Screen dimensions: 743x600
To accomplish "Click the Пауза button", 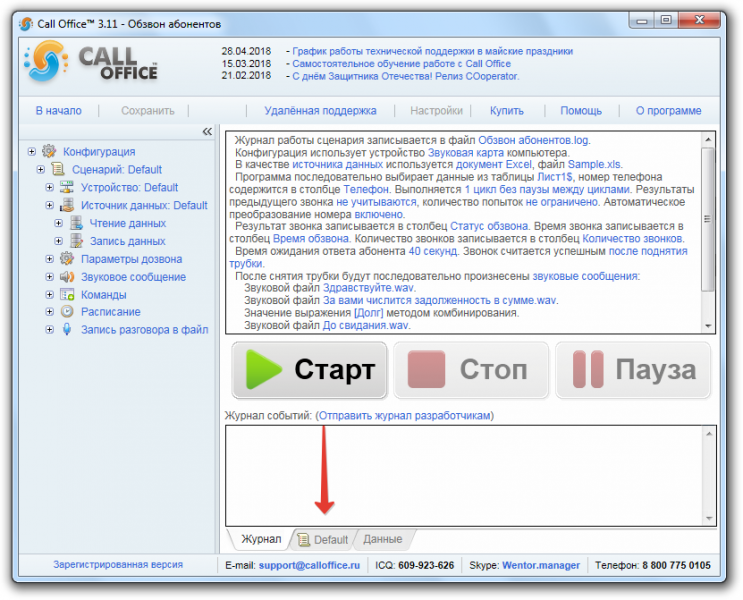I will pyautogui.click(x=633, y=370).
